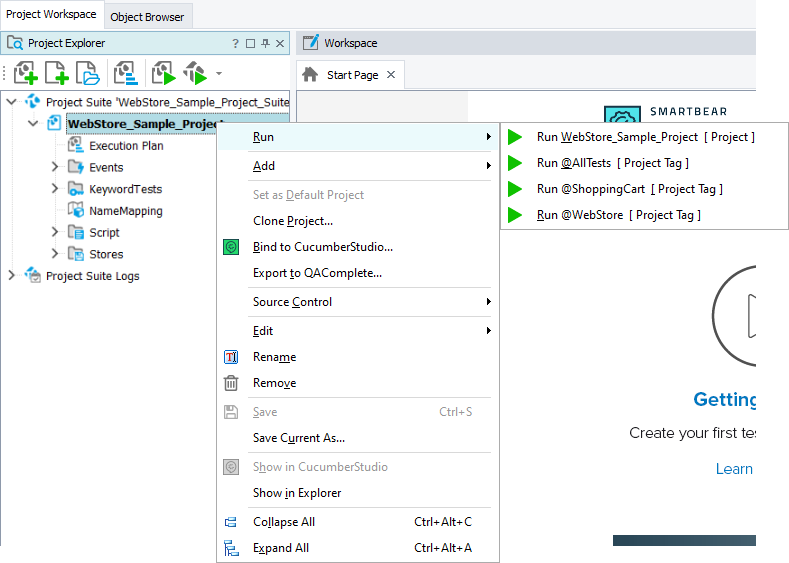Click the Run Project Suite toolbar icon
Image resolution: width=789 pixels, height=563 pixels.
coord(194,73)
